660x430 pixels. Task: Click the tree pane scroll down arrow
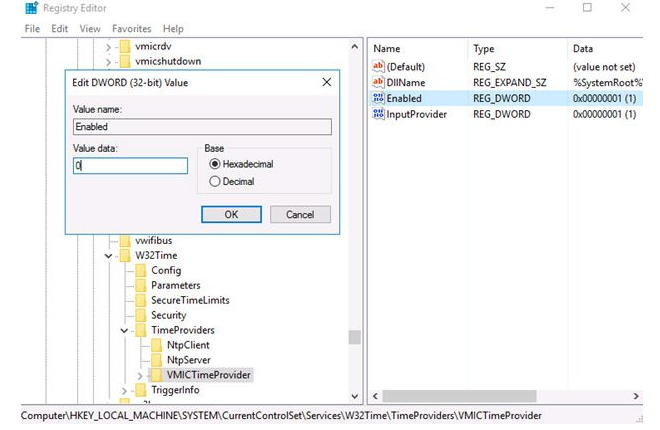click(x=354, y=396)
